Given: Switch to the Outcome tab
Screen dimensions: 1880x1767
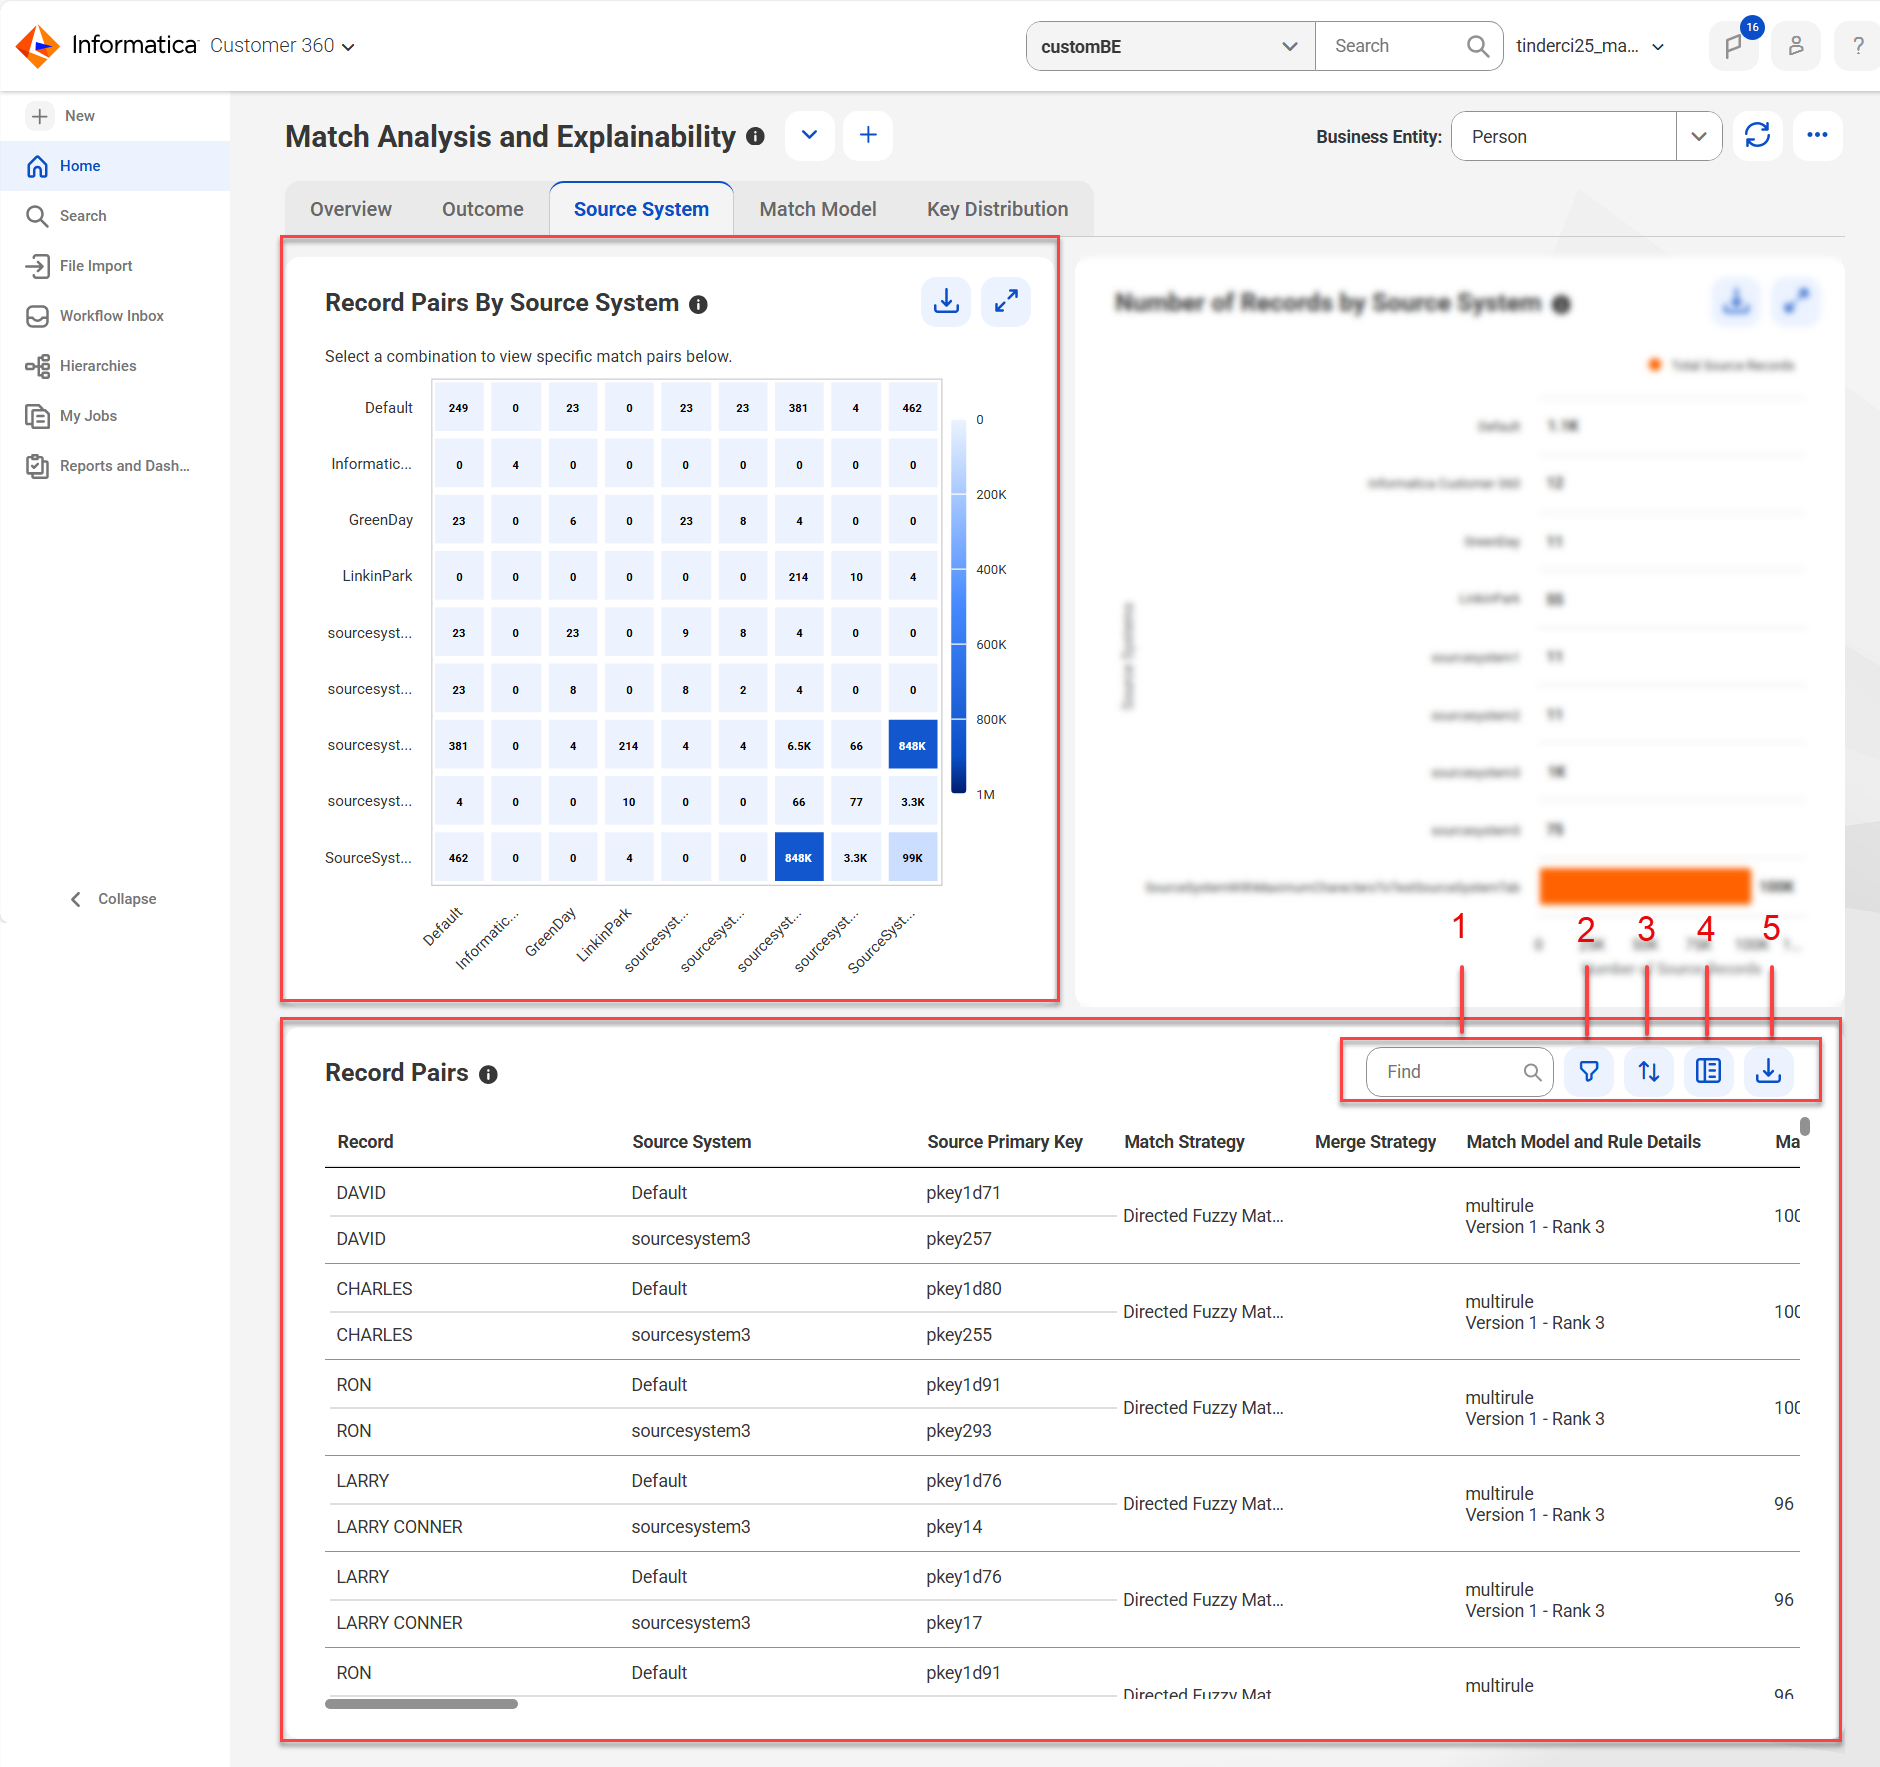Looking at the screenshot, I should pyautogui.click(x=483, y=209).
